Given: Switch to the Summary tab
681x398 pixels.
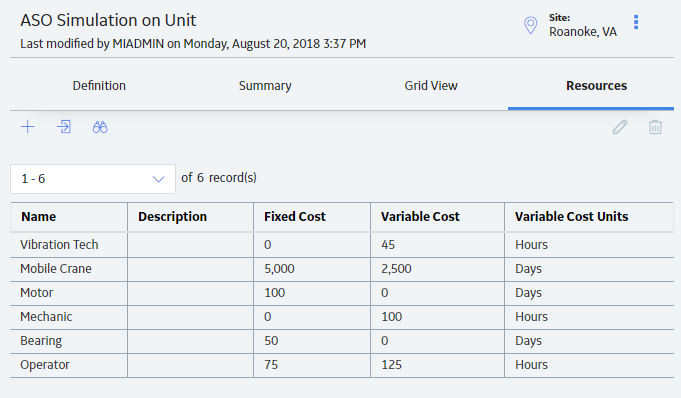Looking at the screenshot, I should [265, 86].
